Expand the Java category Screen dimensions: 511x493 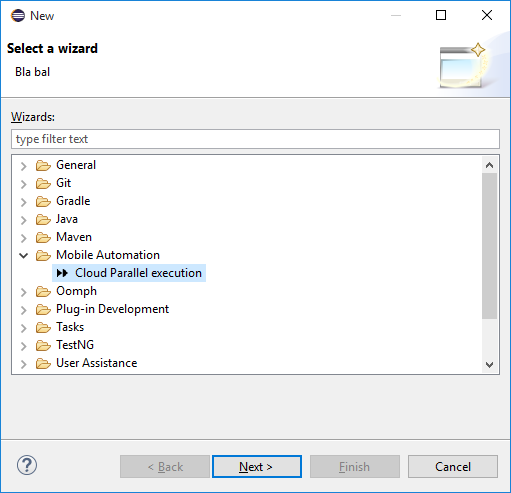pos(23,220)
